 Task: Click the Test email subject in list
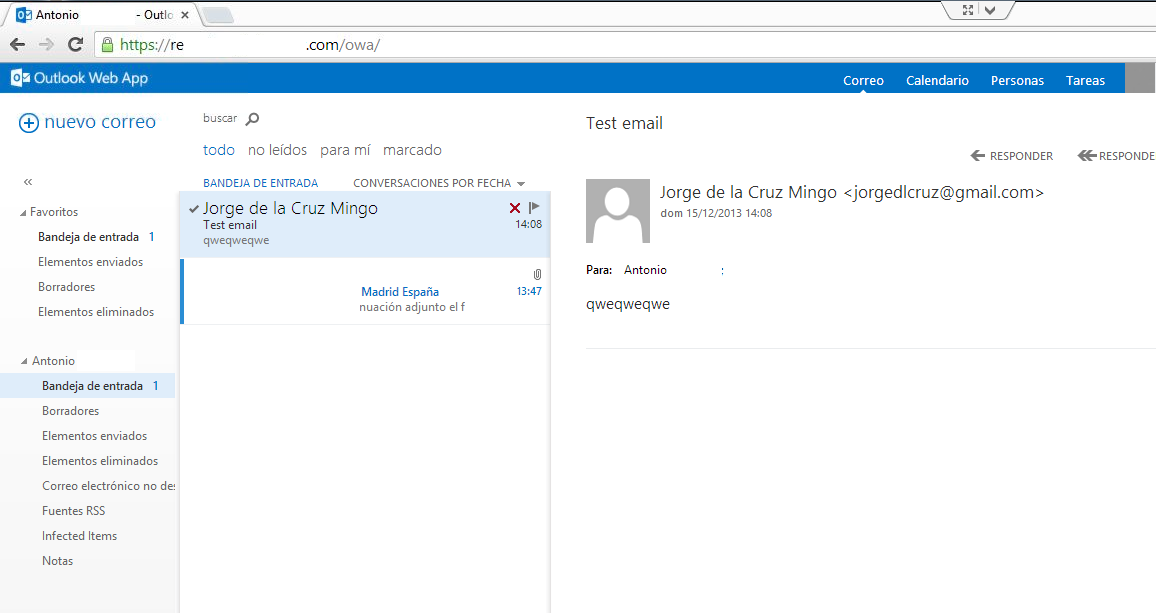230,225
